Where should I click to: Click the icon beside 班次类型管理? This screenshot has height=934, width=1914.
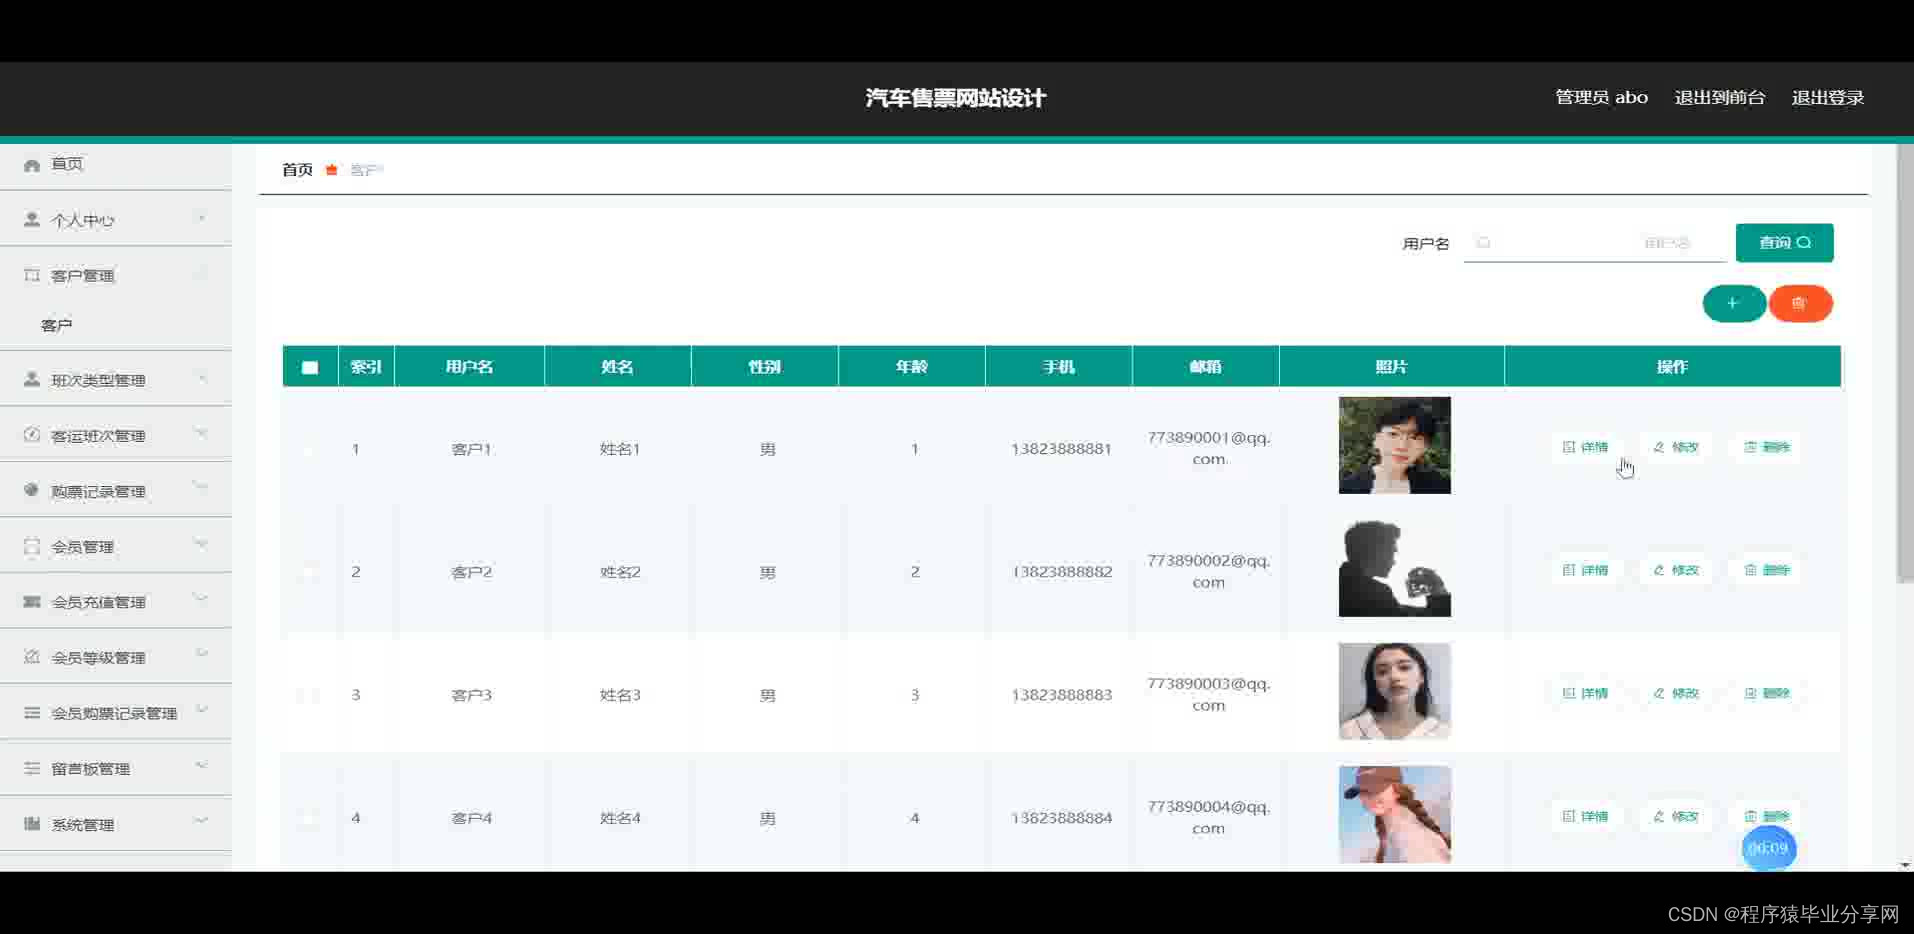point(32,380)
